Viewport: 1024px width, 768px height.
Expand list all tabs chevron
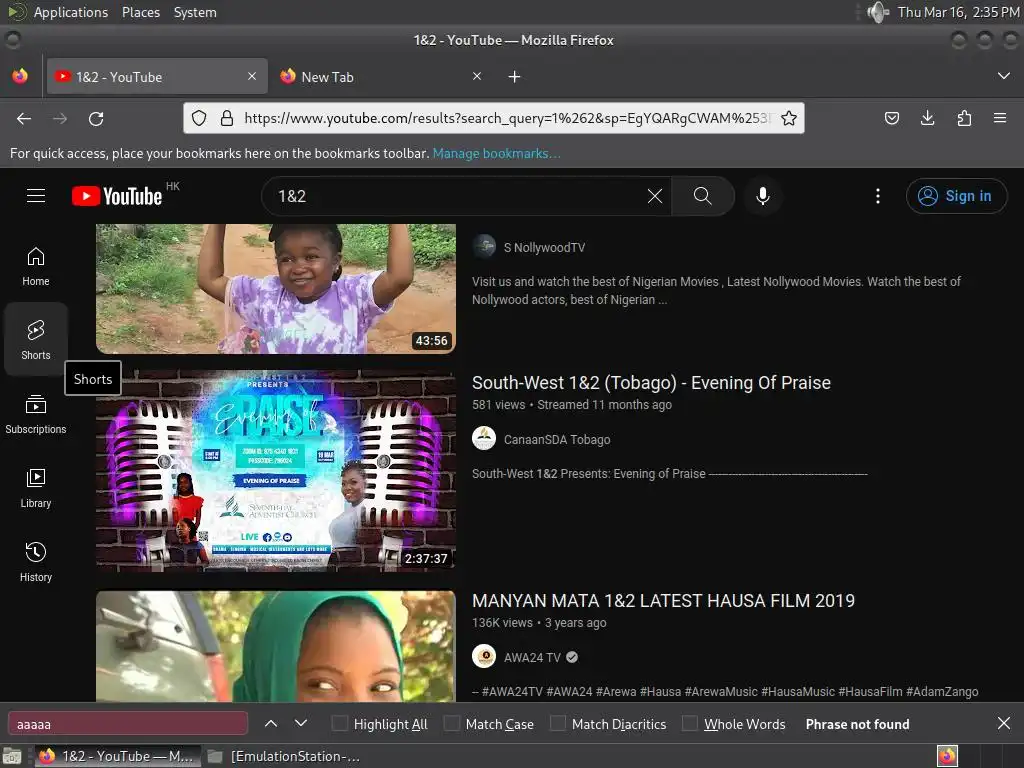(1004, 76)
